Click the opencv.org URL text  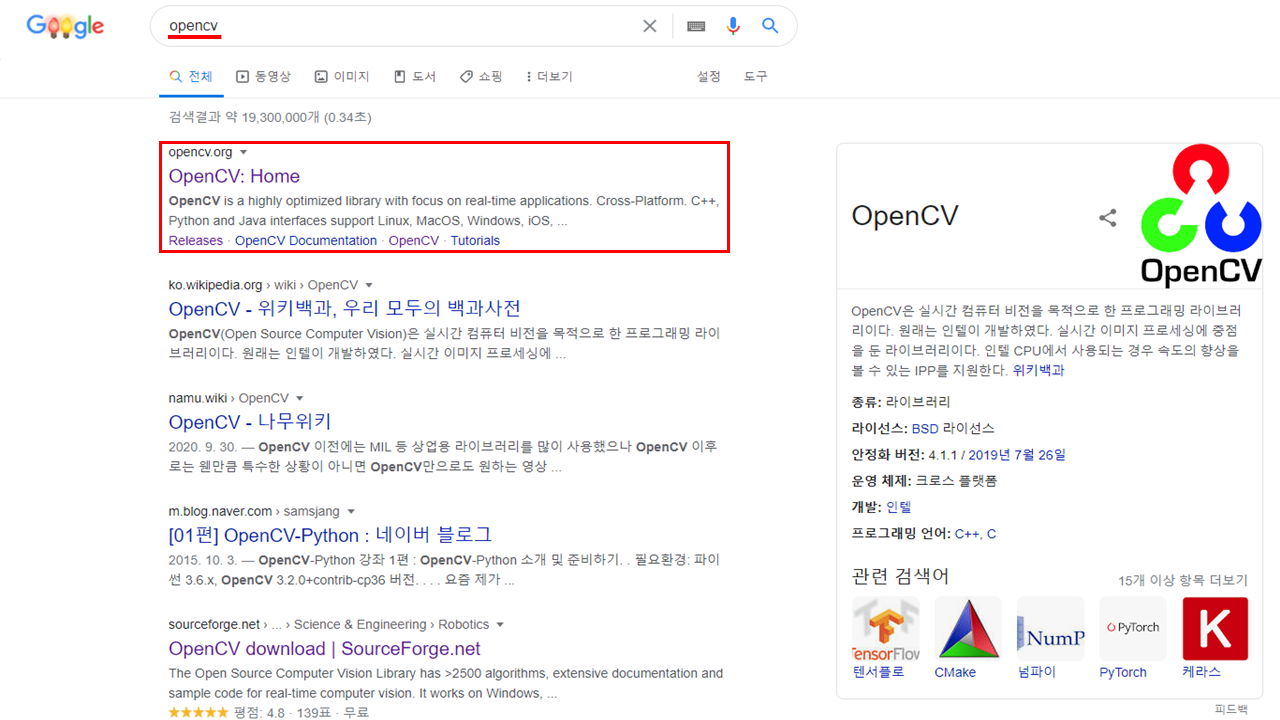tap(200, 152)
